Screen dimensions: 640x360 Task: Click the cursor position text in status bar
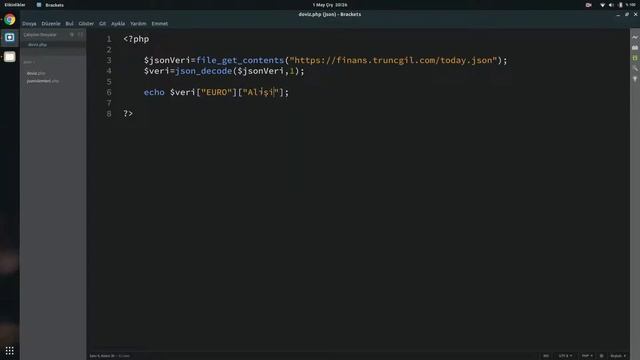click(102, 356)
